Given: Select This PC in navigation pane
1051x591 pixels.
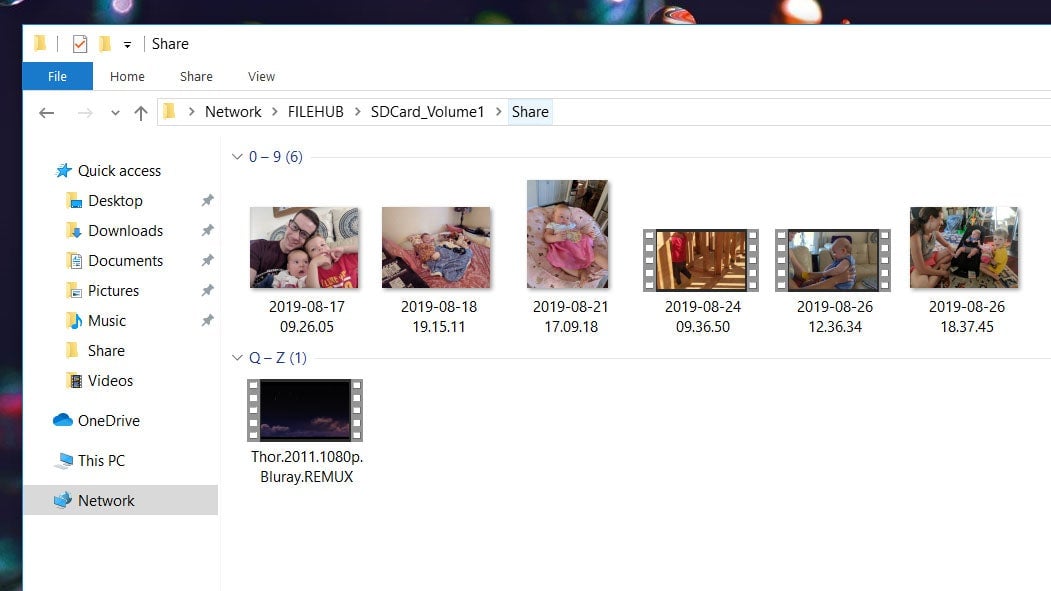Looking at the screenshot, I should (101, 461).
